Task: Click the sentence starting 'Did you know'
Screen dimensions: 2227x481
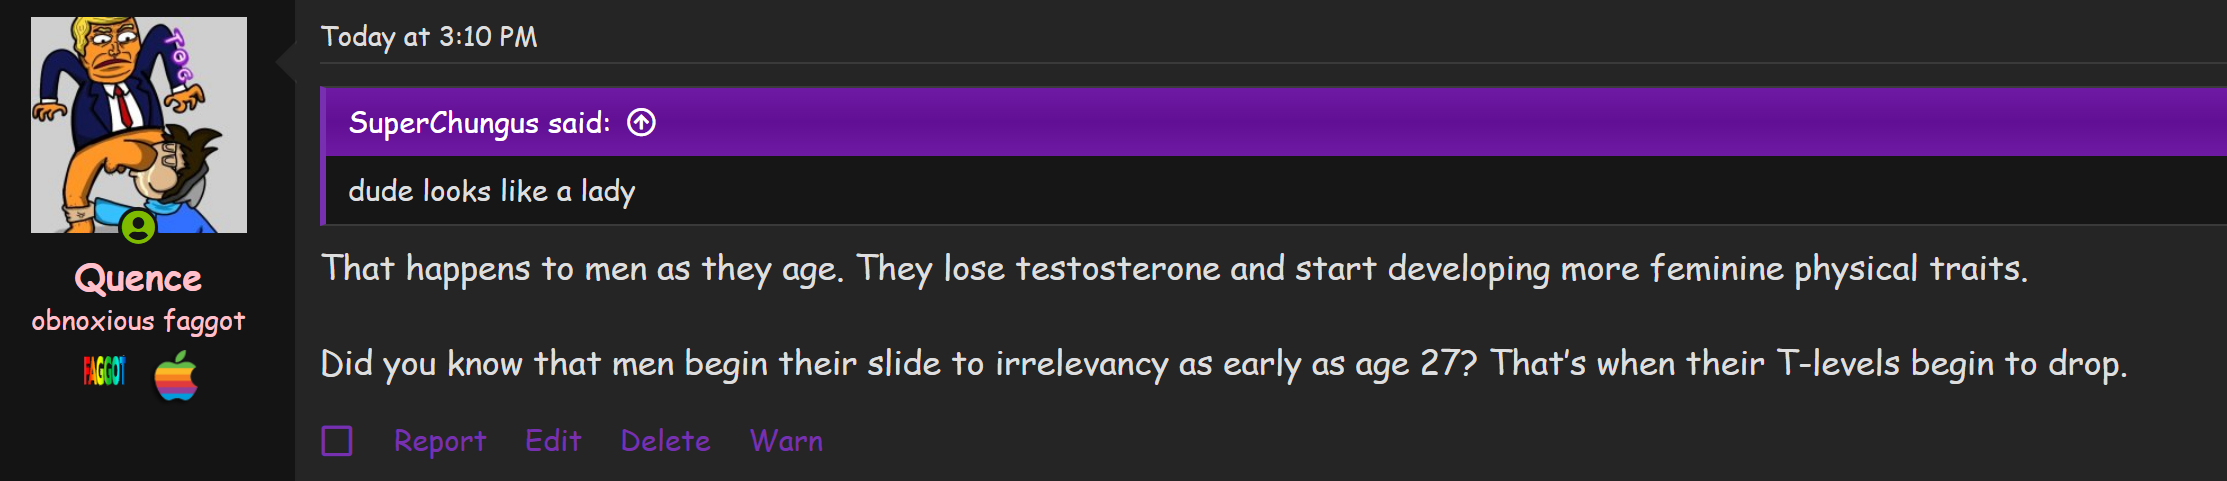Action: (x=1223, y=364)
